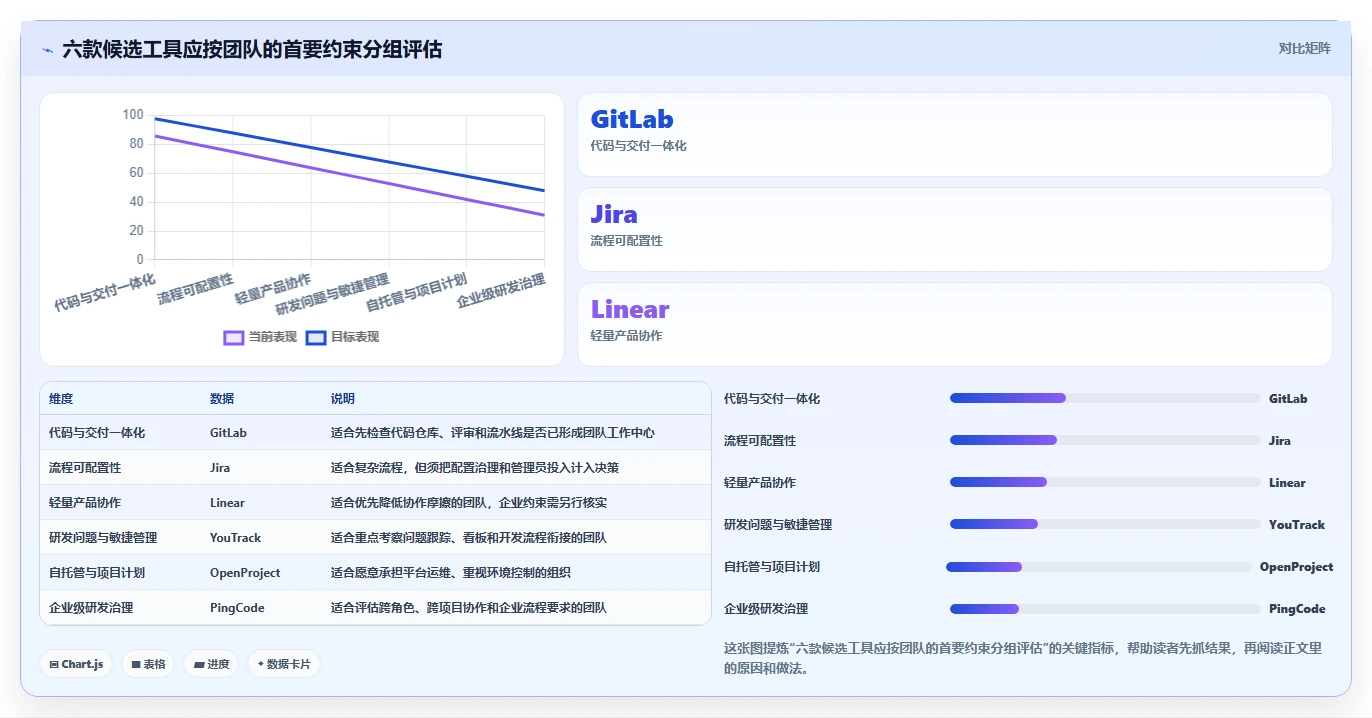Select the PingCode table cell

point(237,608)
